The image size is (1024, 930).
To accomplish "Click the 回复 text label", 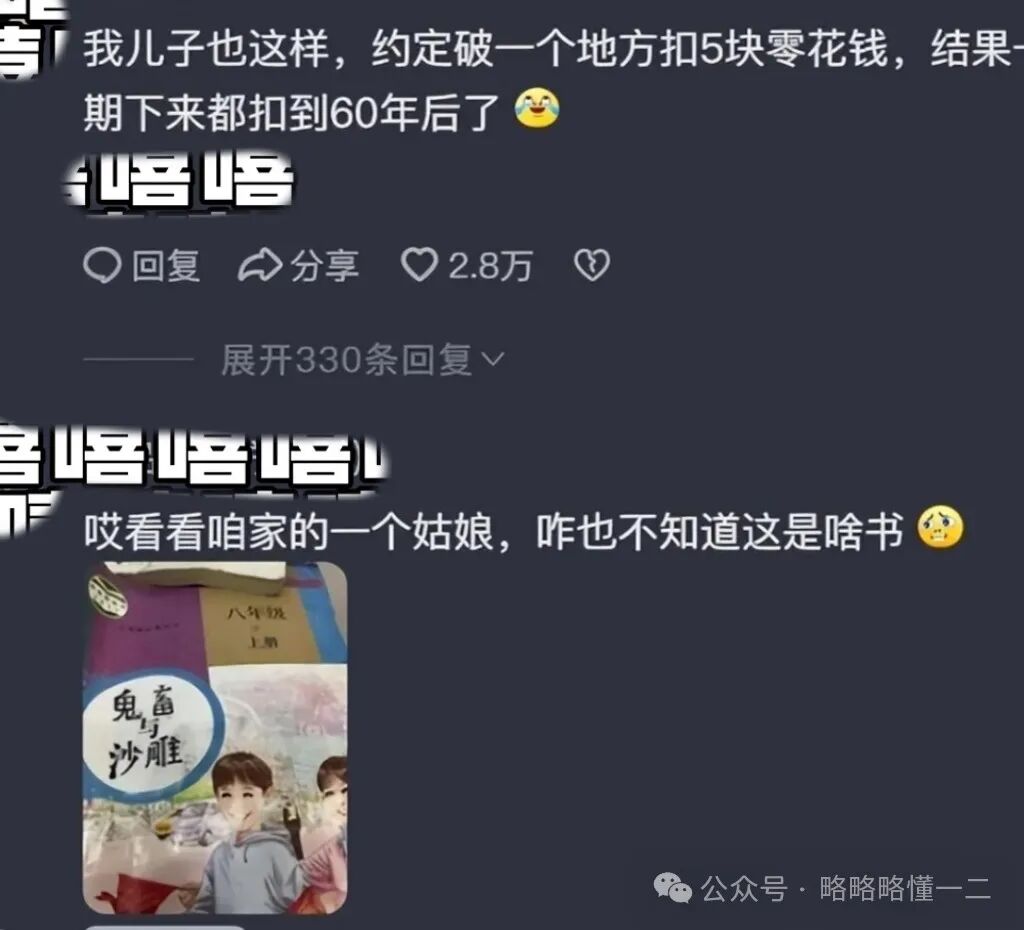I will point(166,266).
